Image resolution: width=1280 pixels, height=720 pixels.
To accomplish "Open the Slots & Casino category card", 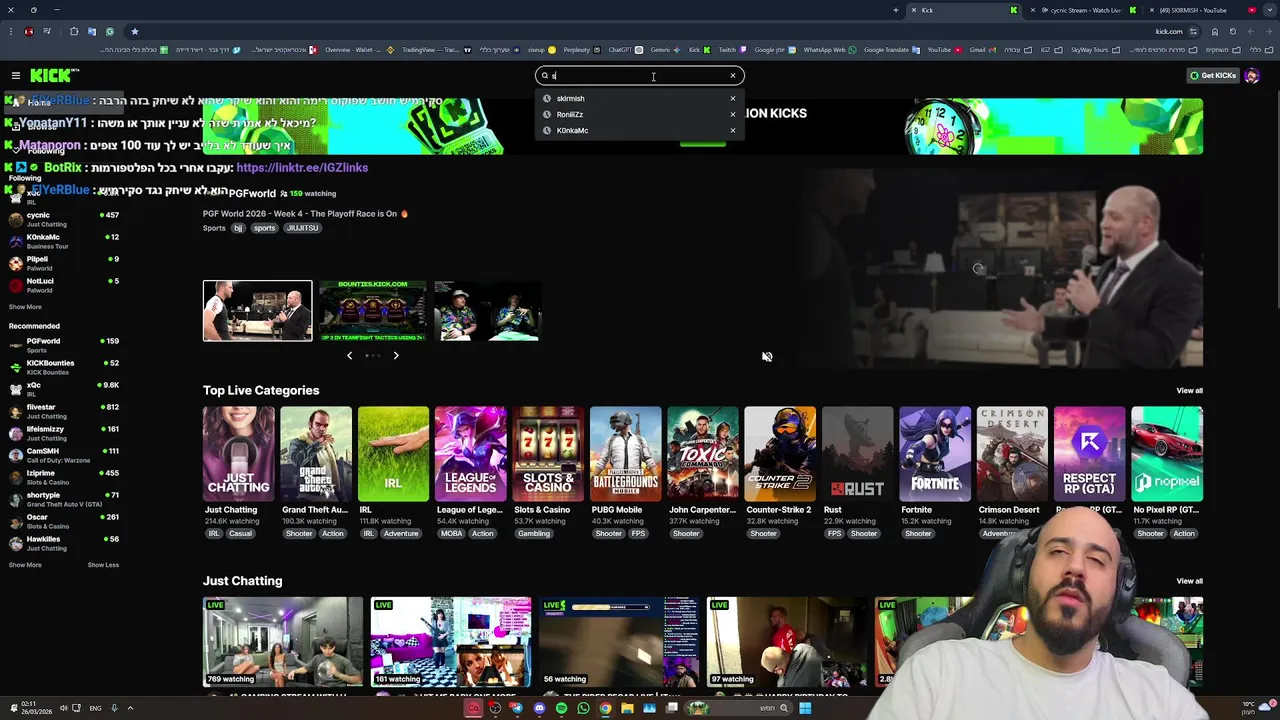I will coord(548,453).
